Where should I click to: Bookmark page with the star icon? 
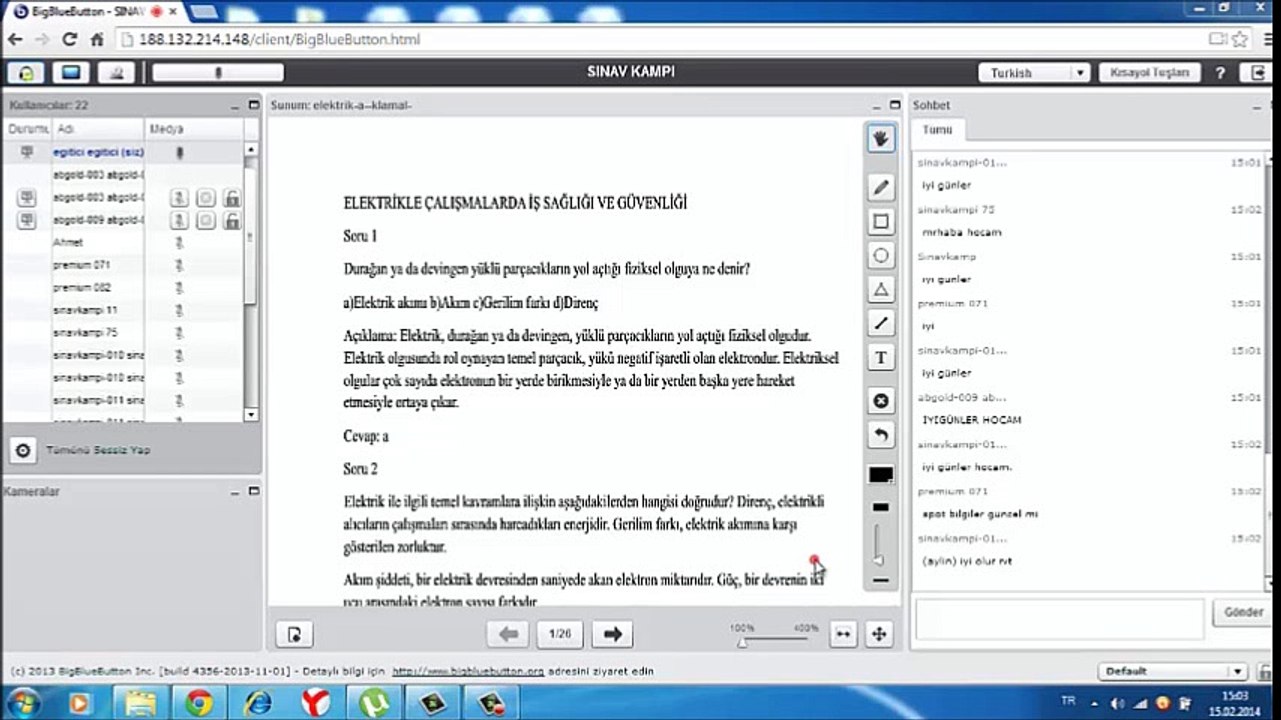point(1240,40)
